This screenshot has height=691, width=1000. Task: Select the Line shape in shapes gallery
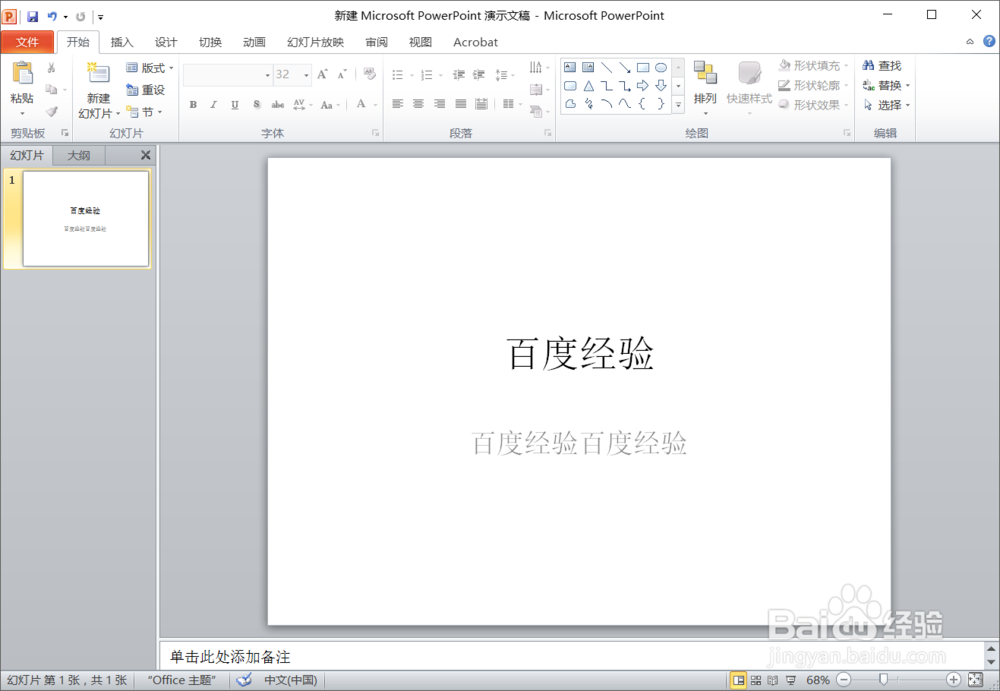click(607, 68)
